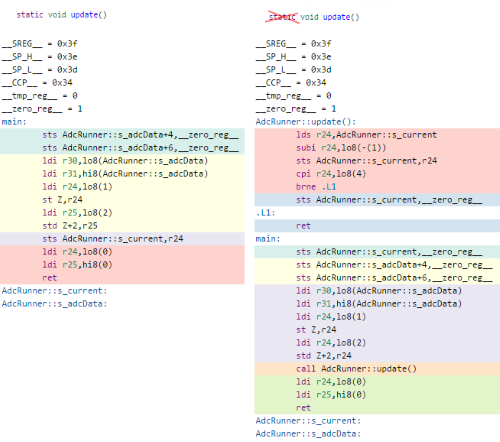
Task: Click the lds r24,AdcRunner::s_current line
Action: pos(377,135)
